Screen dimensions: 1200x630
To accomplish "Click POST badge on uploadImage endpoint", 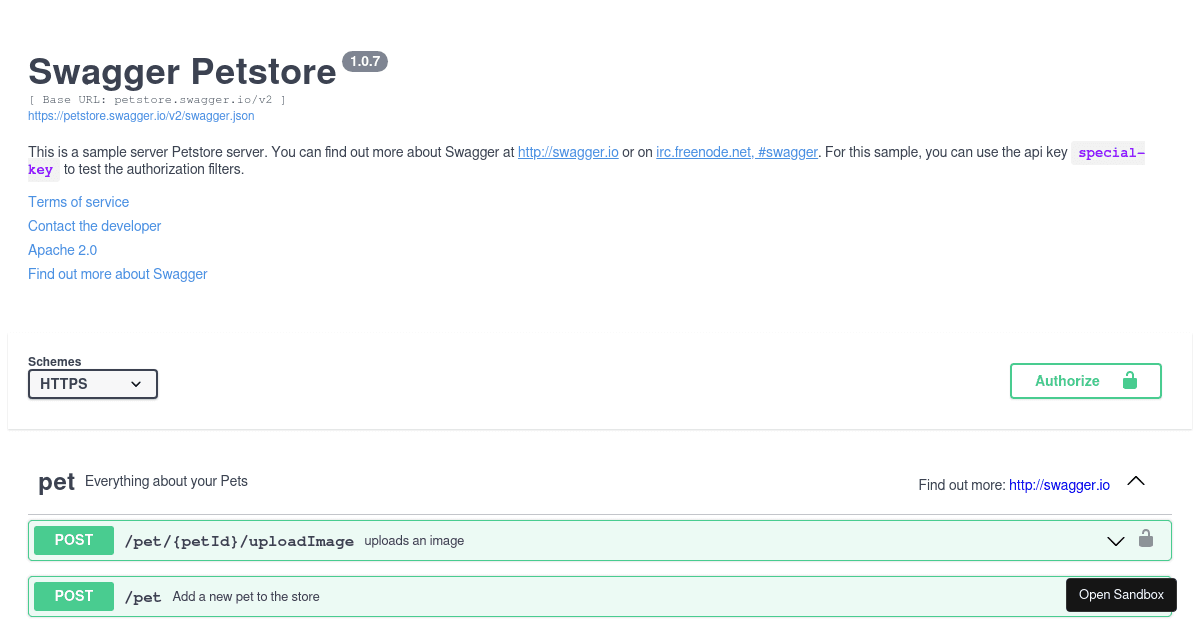I will (x=74, y=540).
